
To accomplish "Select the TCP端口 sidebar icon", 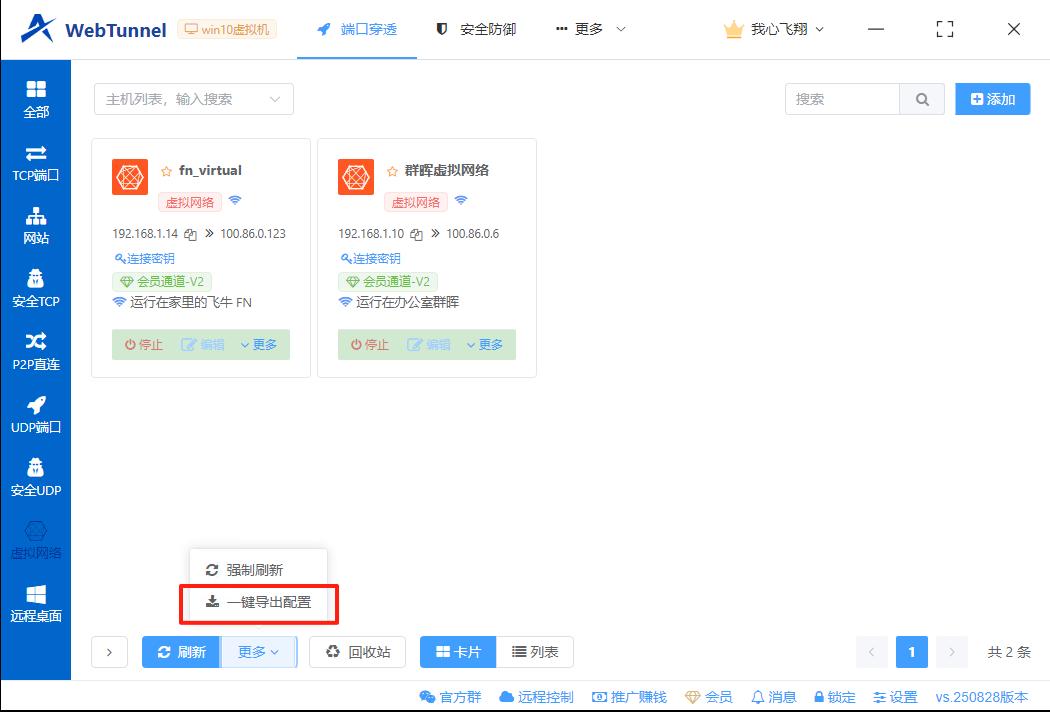I will point(36,160).
